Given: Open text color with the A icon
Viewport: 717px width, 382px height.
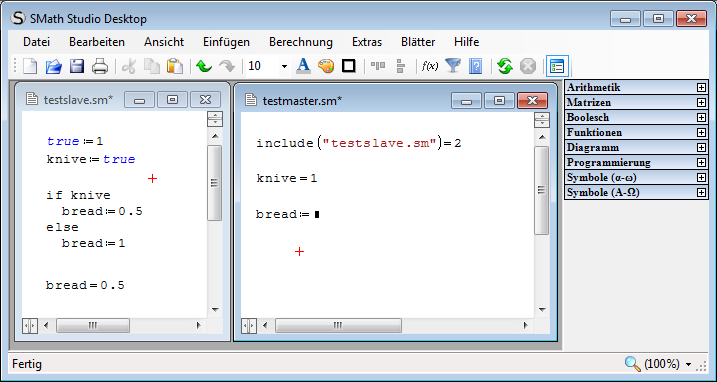Looking at the screenshot, I should click(x=303, y=66).
